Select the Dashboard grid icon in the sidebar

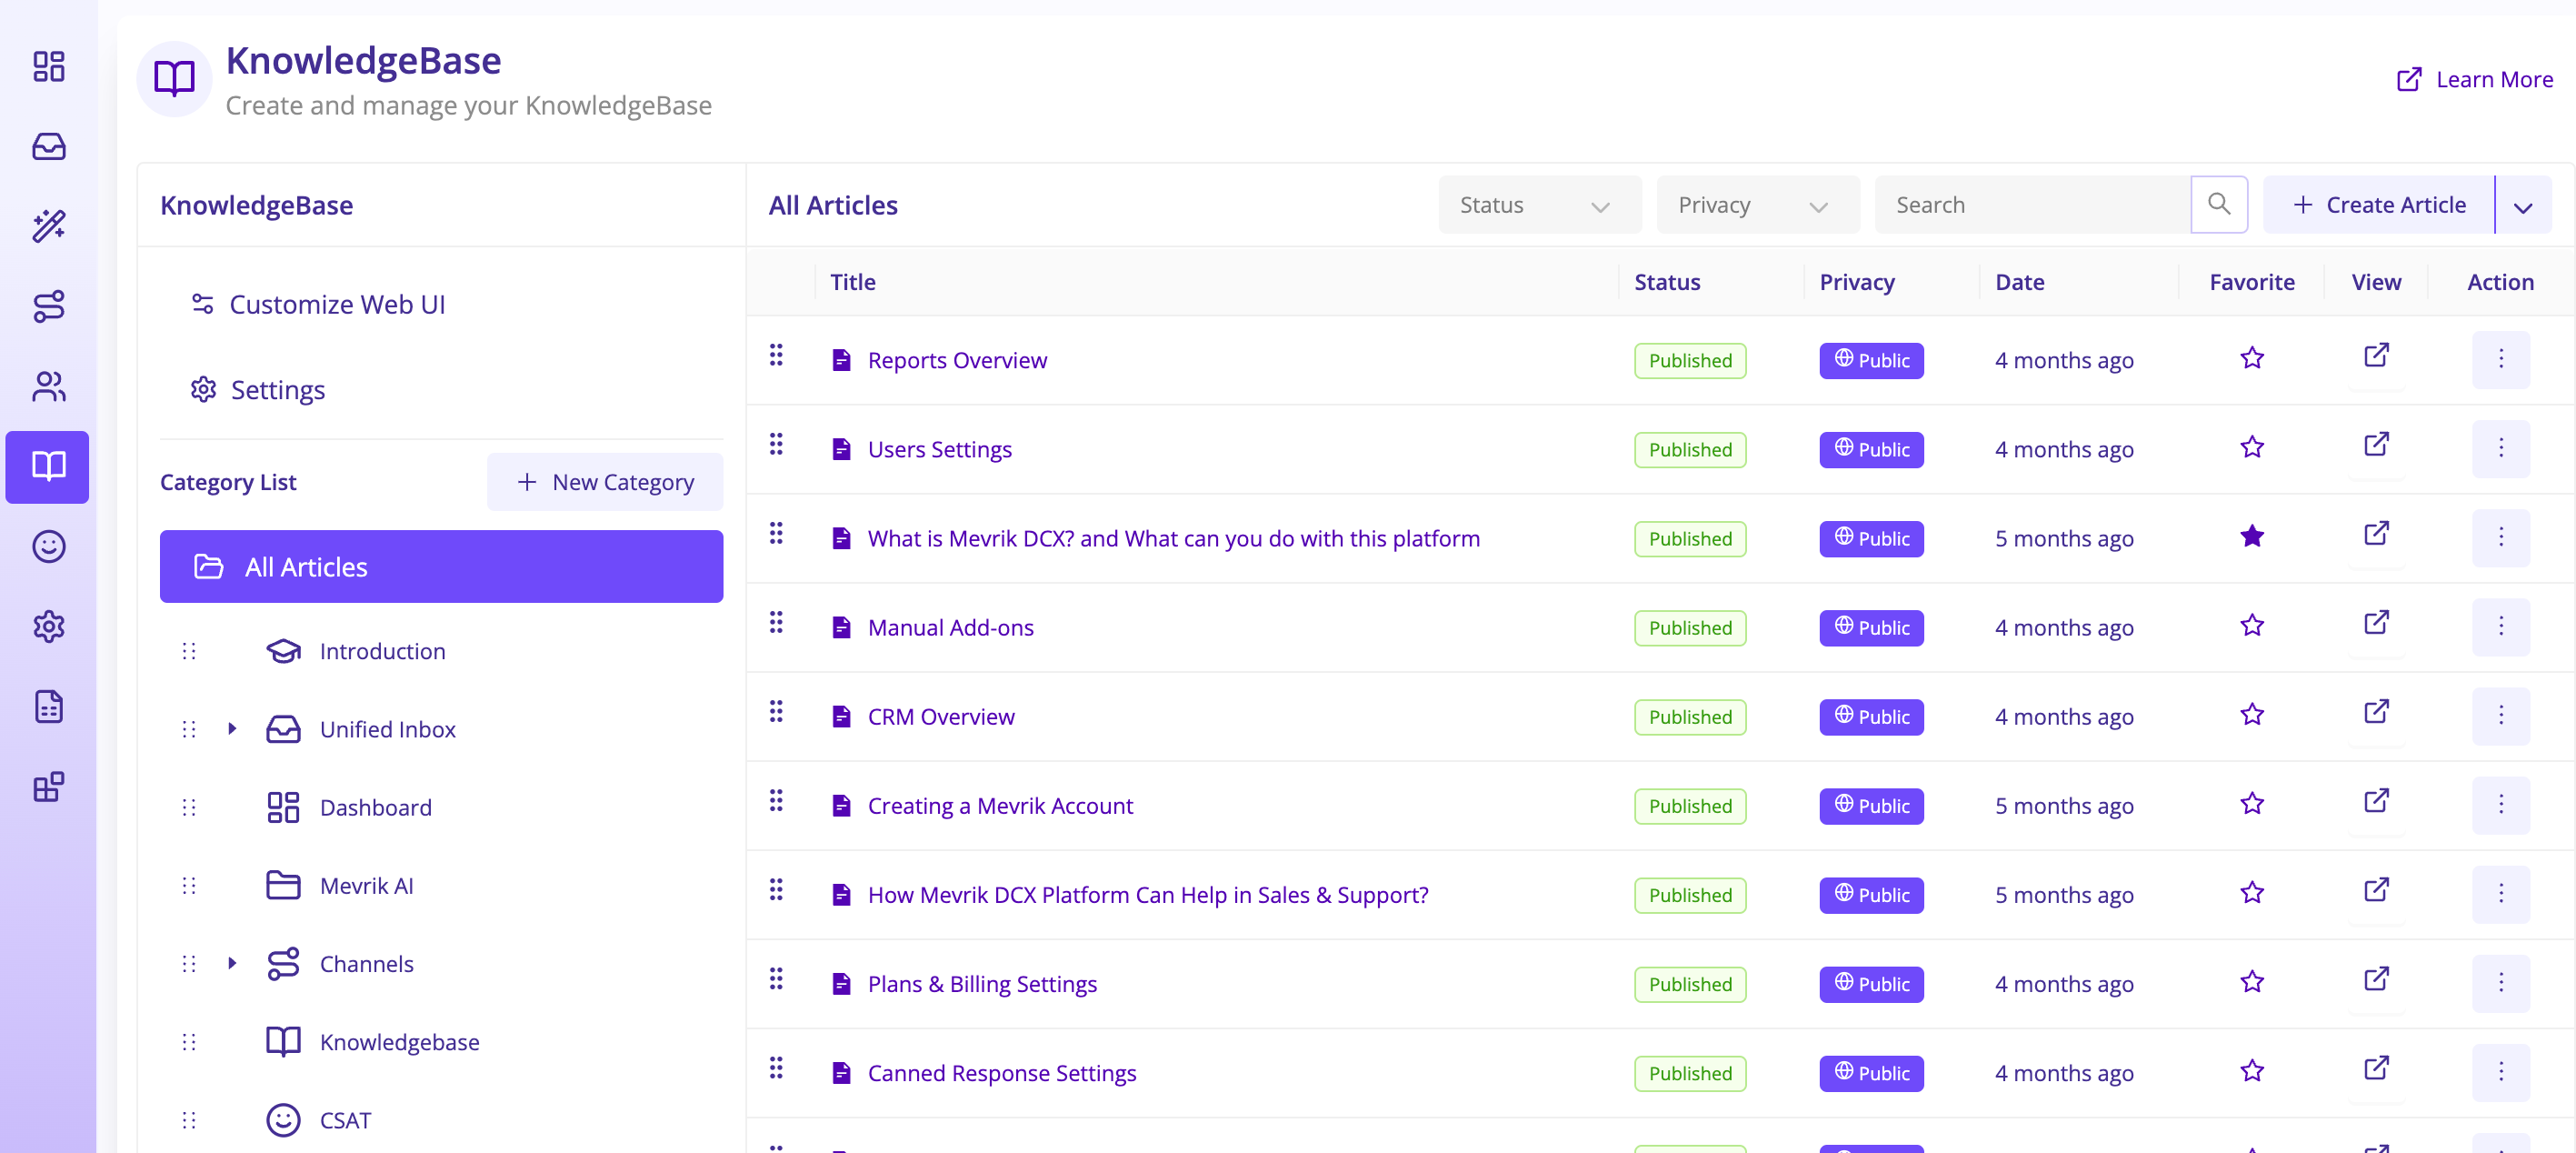[48, 66]
